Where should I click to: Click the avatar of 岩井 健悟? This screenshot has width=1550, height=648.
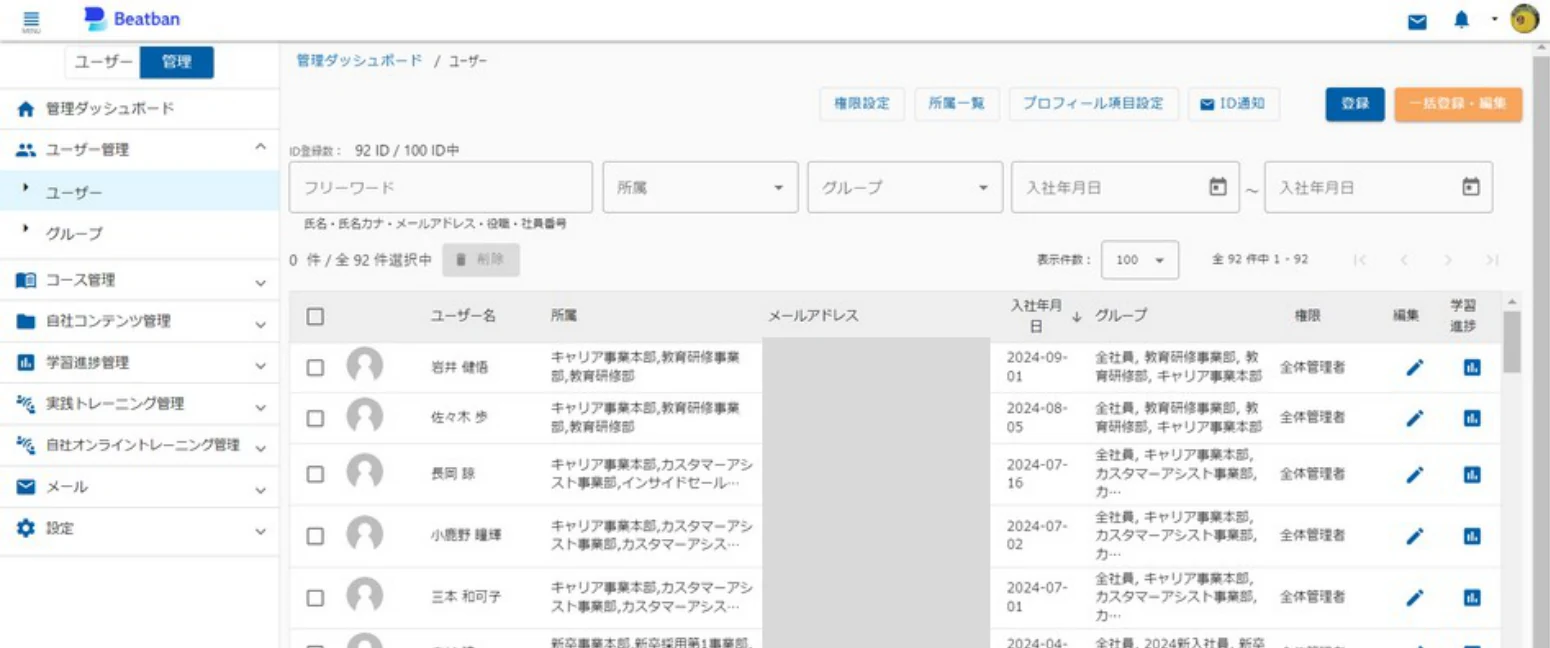click(x=365, y=367)
